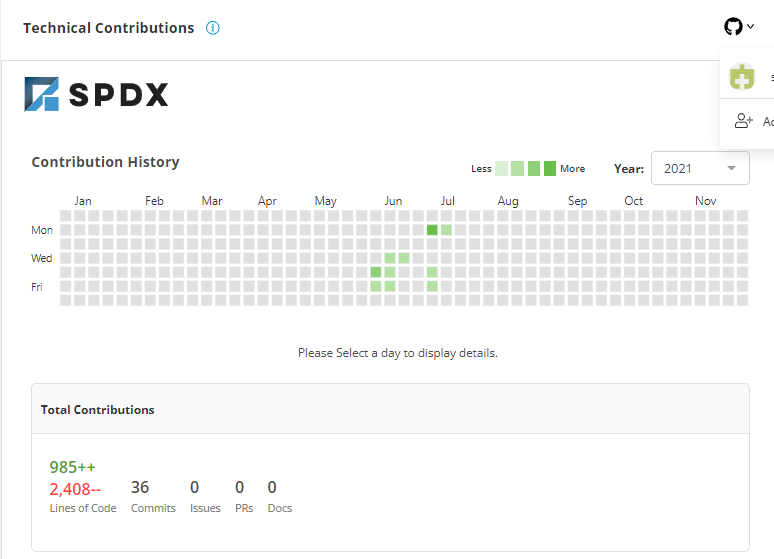
Task: Collapse the GitHub account chevron
Action: 751,27
